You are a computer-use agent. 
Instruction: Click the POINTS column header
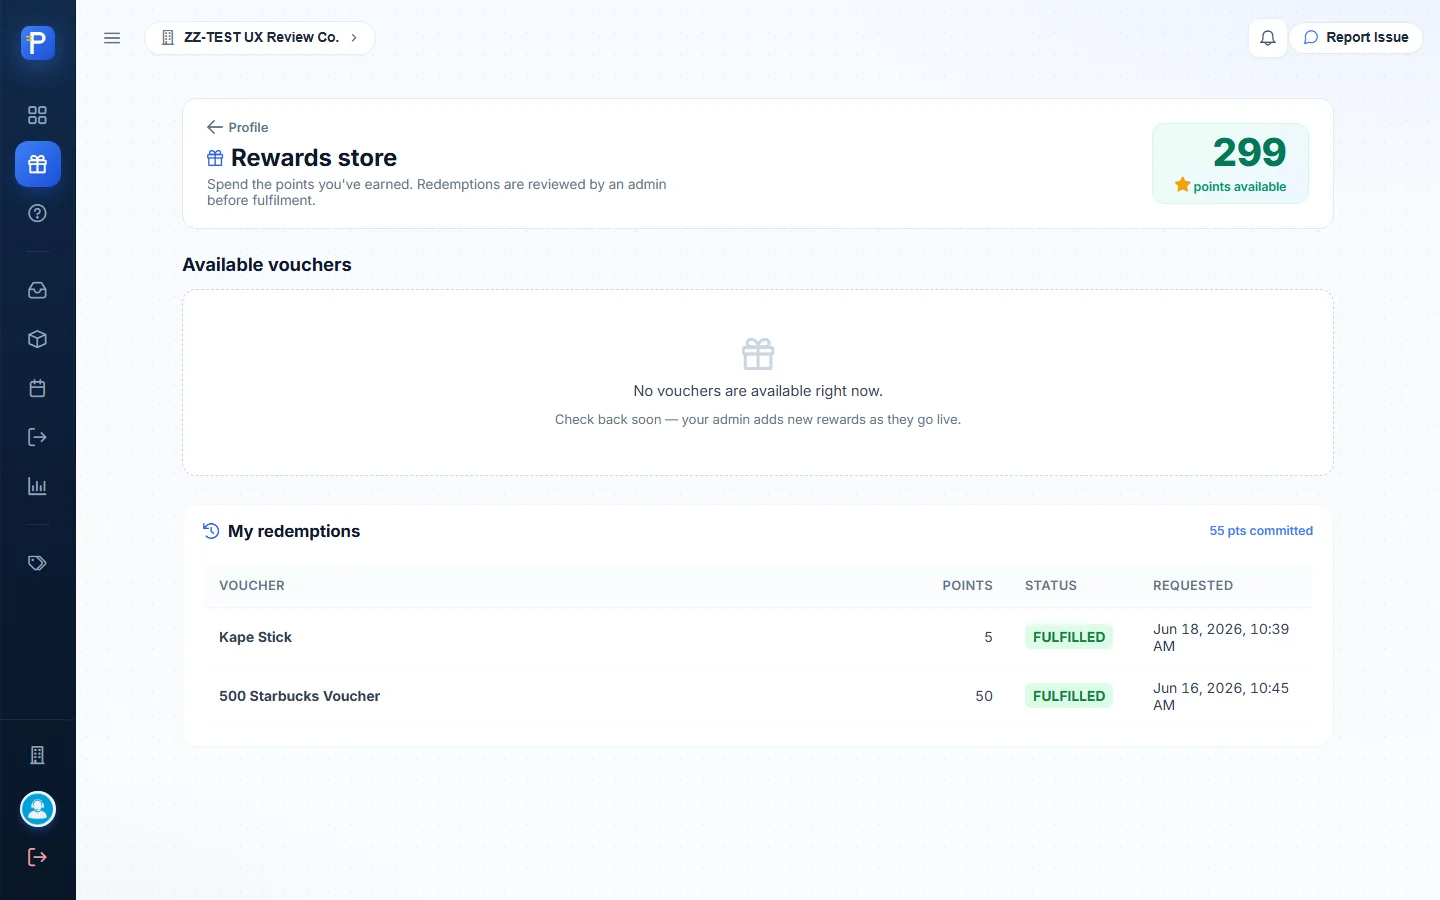(967, 586)
